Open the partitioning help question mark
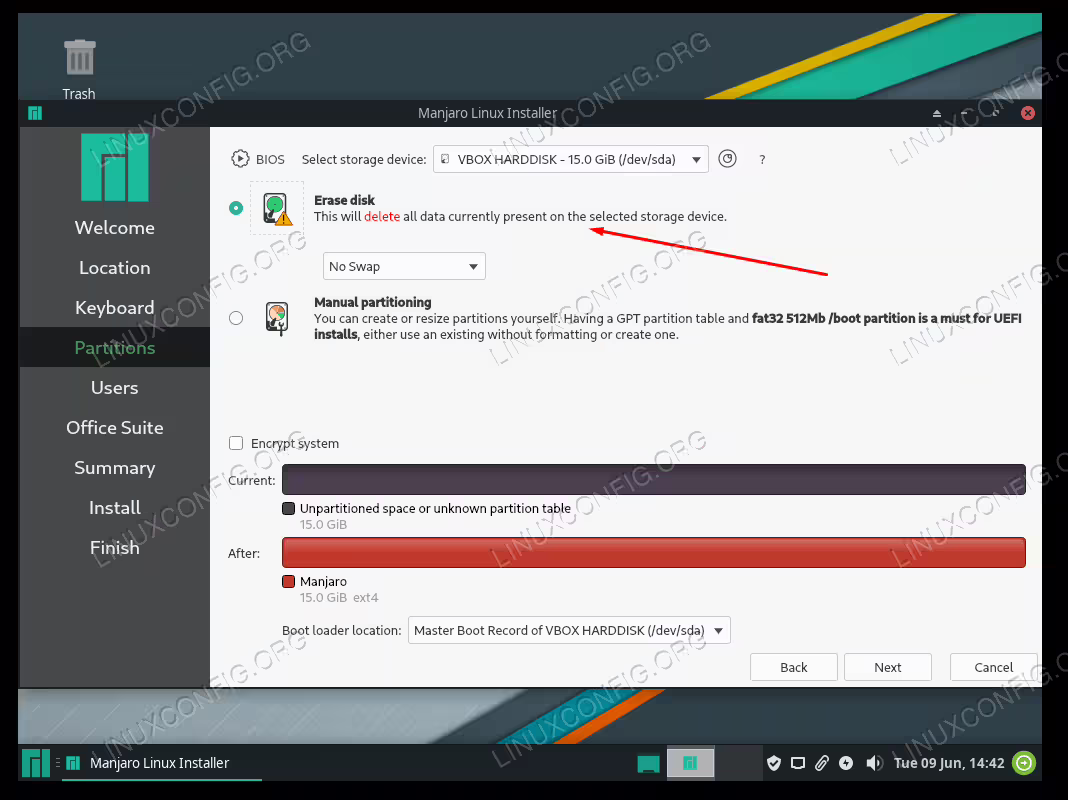 pos(762,159)
